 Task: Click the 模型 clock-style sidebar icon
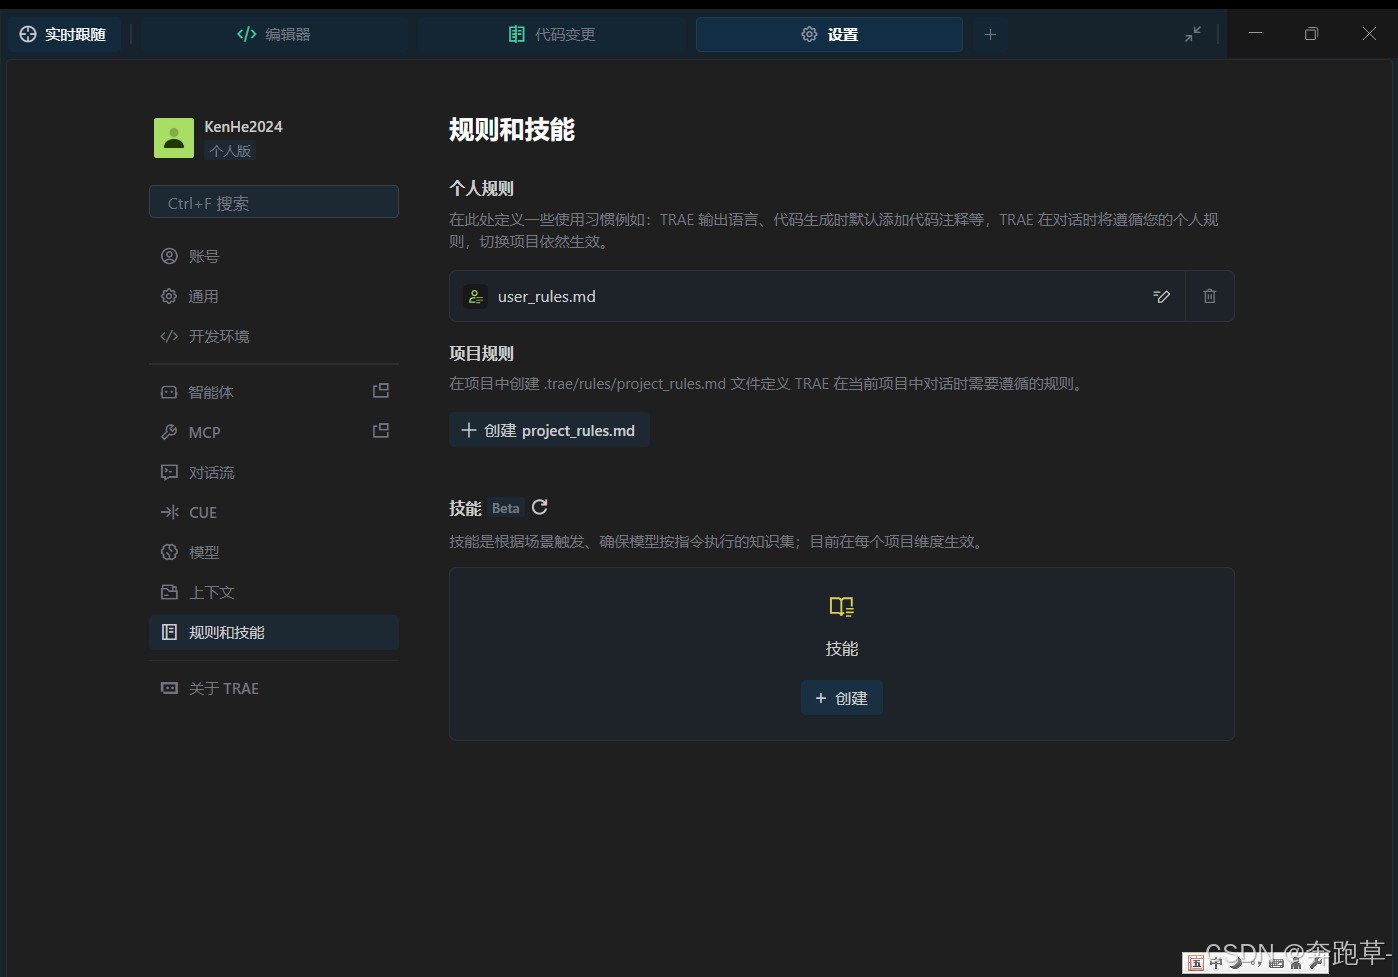coord(169,552)
